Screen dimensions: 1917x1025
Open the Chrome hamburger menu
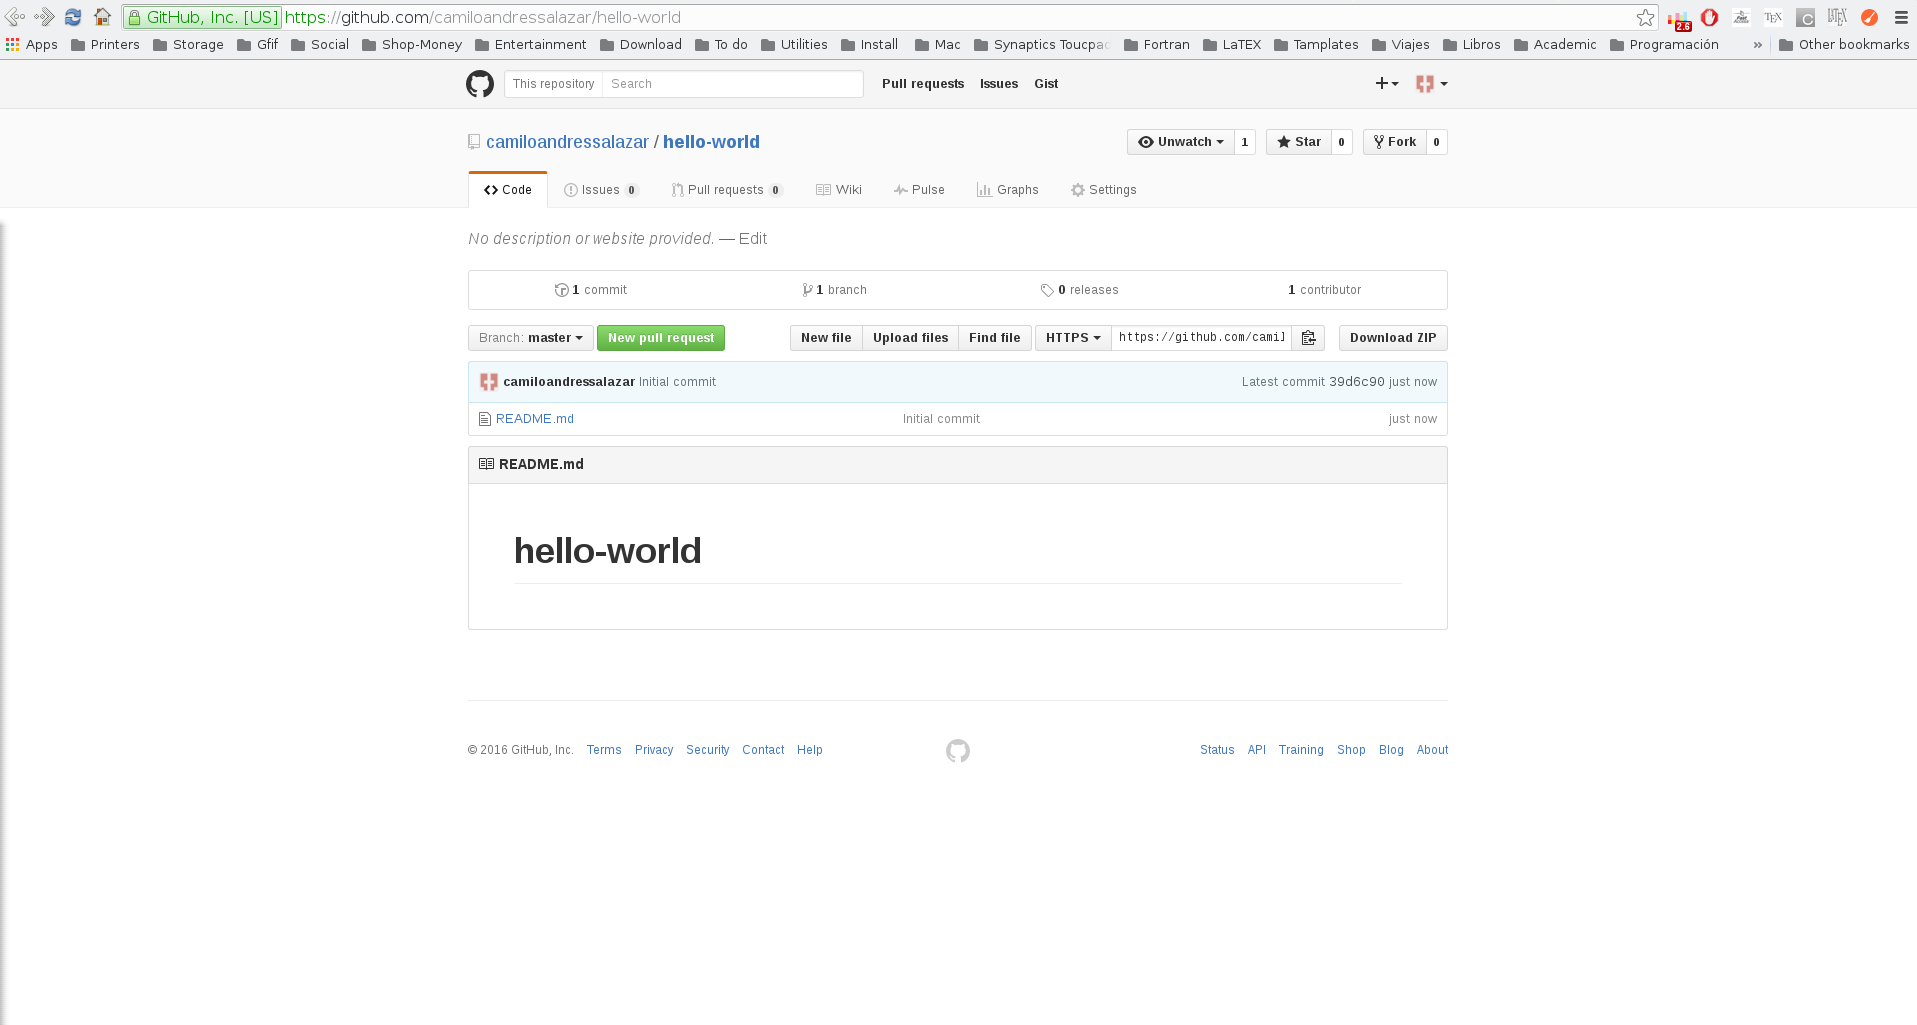point(1901,17)
